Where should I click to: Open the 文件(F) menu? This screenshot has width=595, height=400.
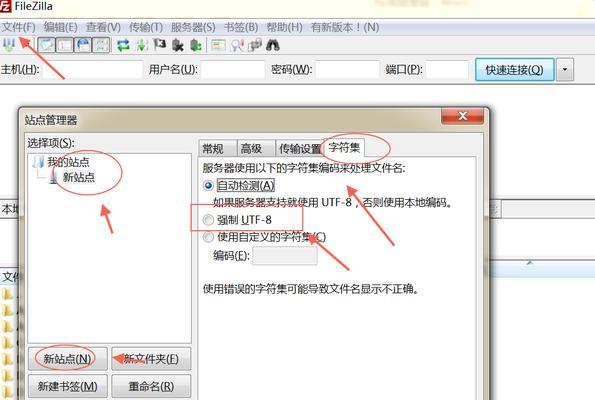click(x=18, y=27)
